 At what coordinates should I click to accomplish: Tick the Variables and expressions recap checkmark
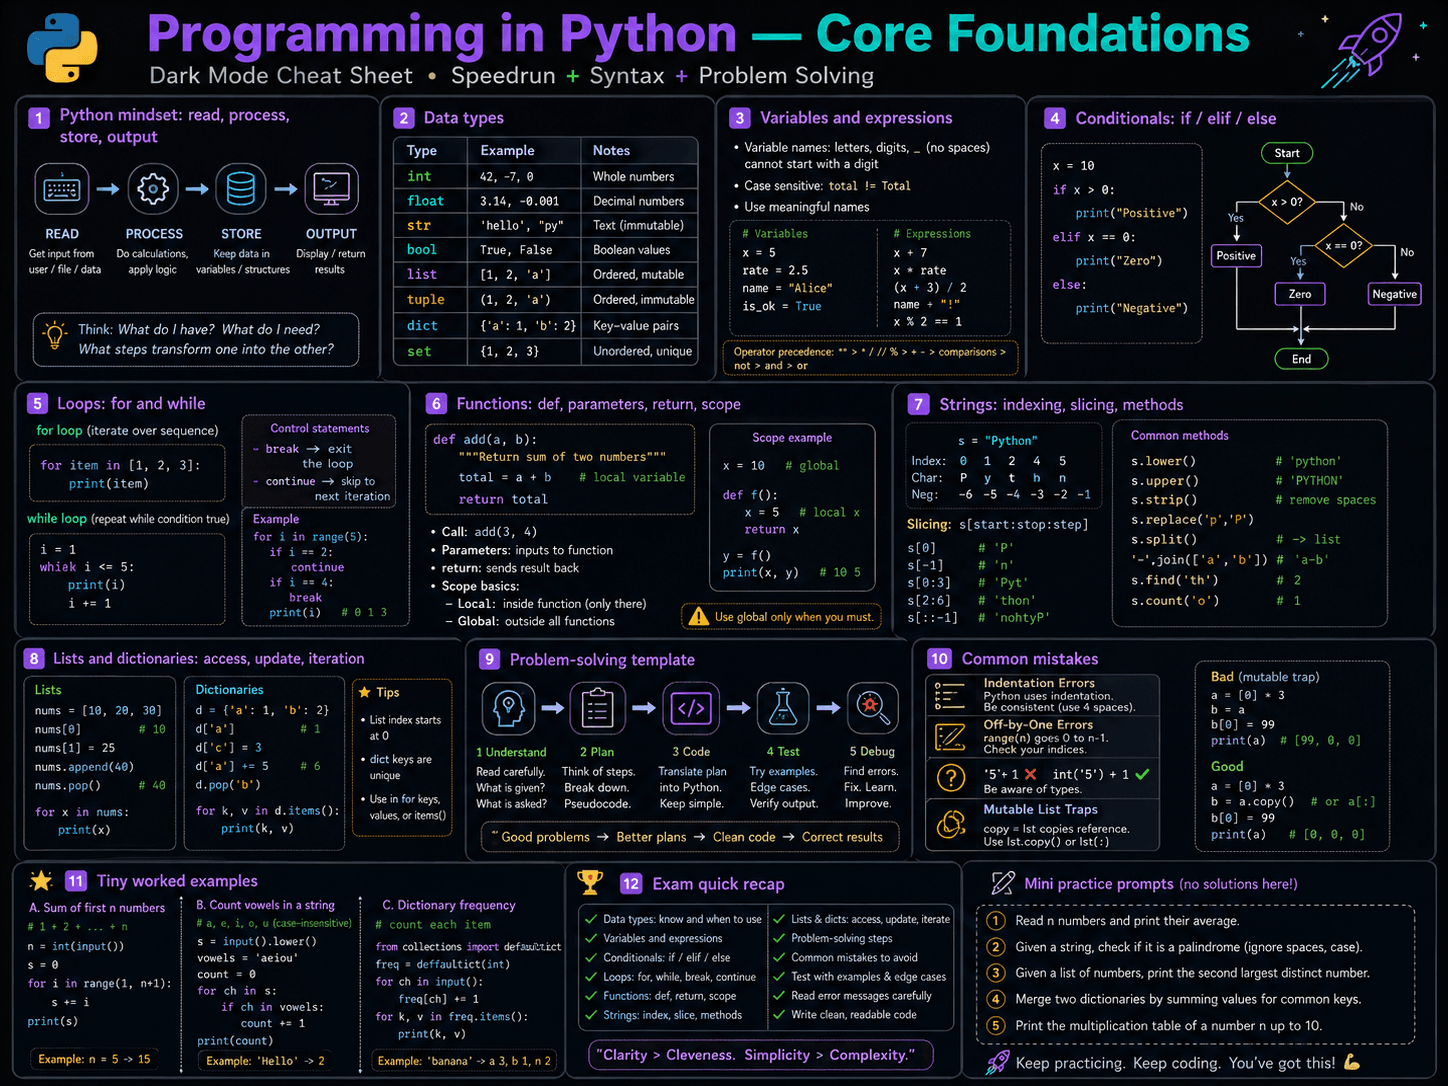point(591,938)
